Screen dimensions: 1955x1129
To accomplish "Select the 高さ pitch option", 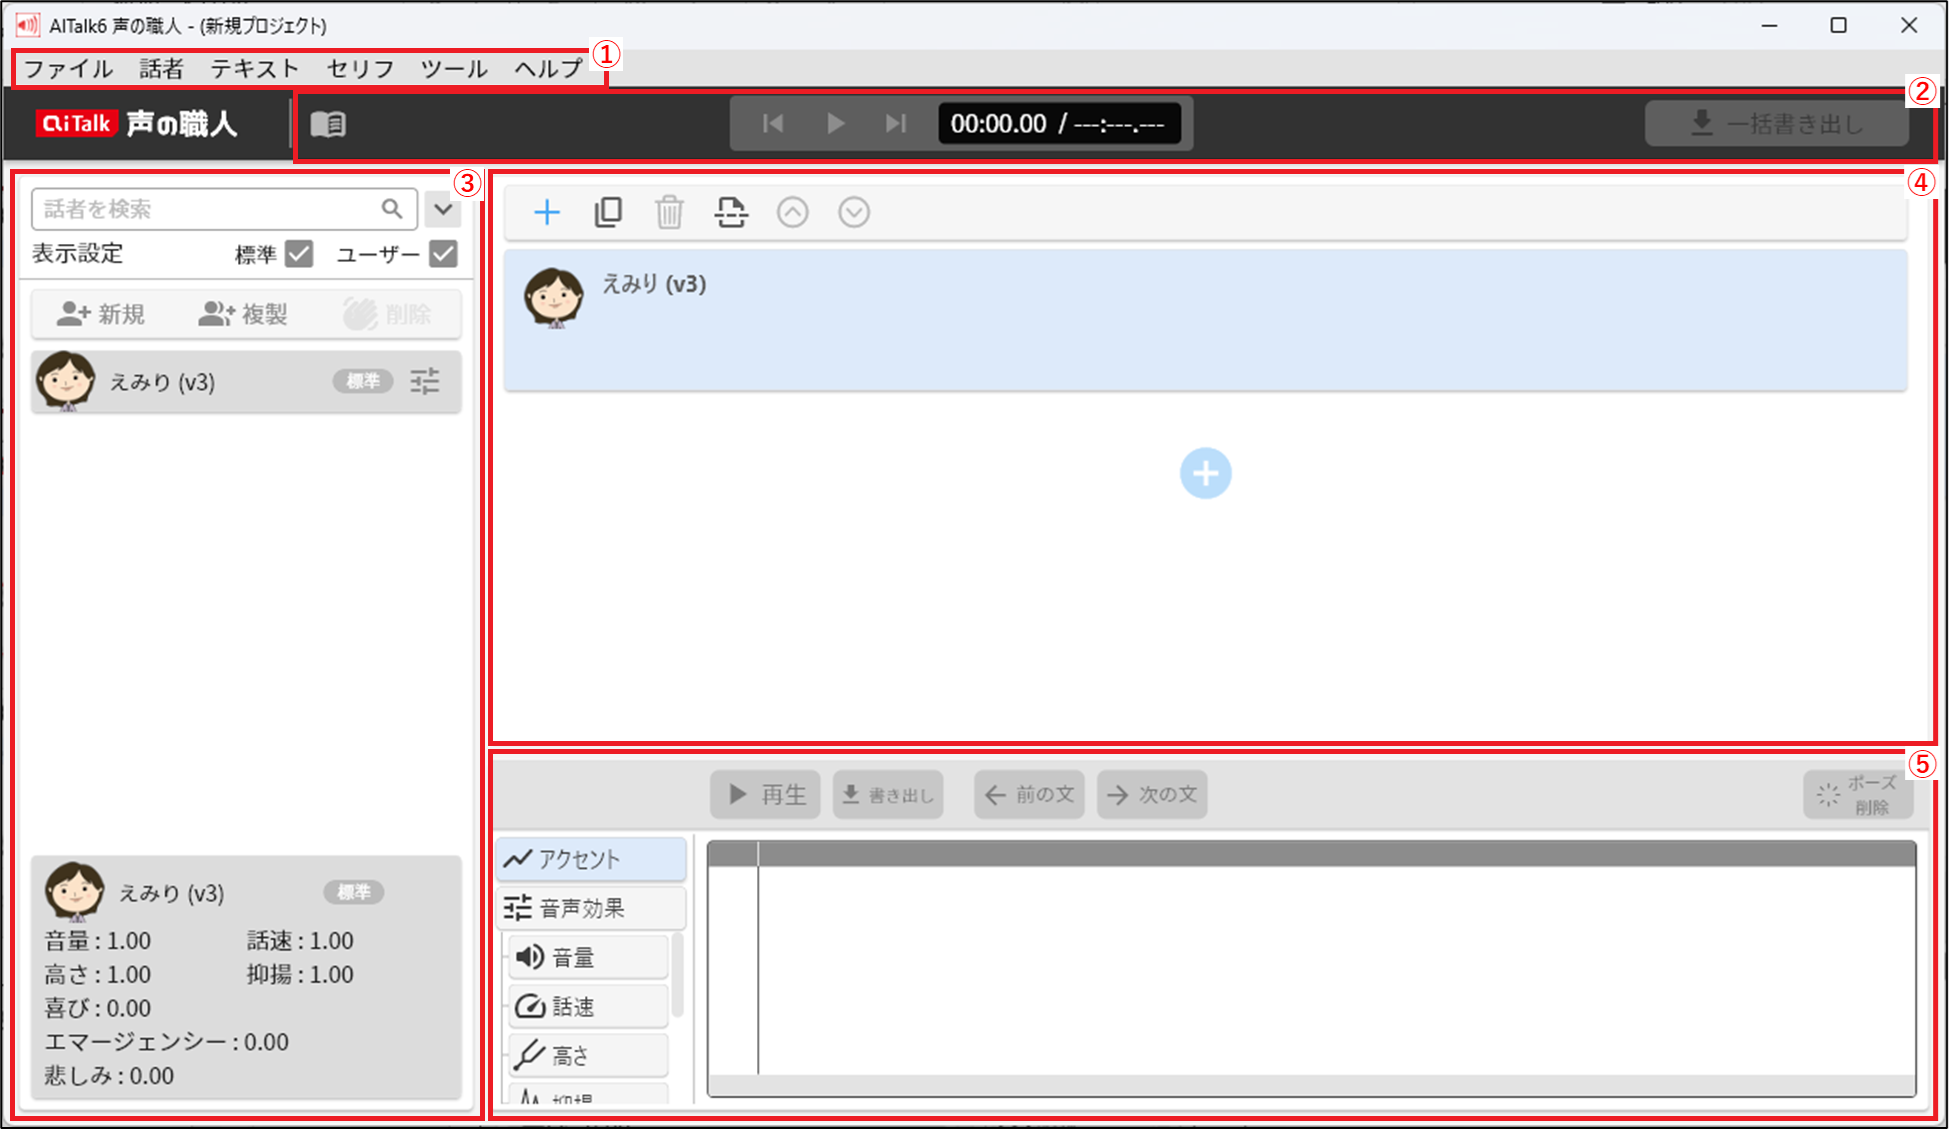I will tap(589, 1055).
